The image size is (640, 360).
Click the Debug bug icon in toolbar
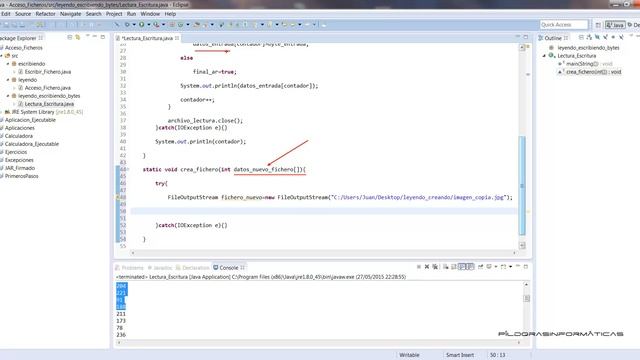(x=127, y=24)
